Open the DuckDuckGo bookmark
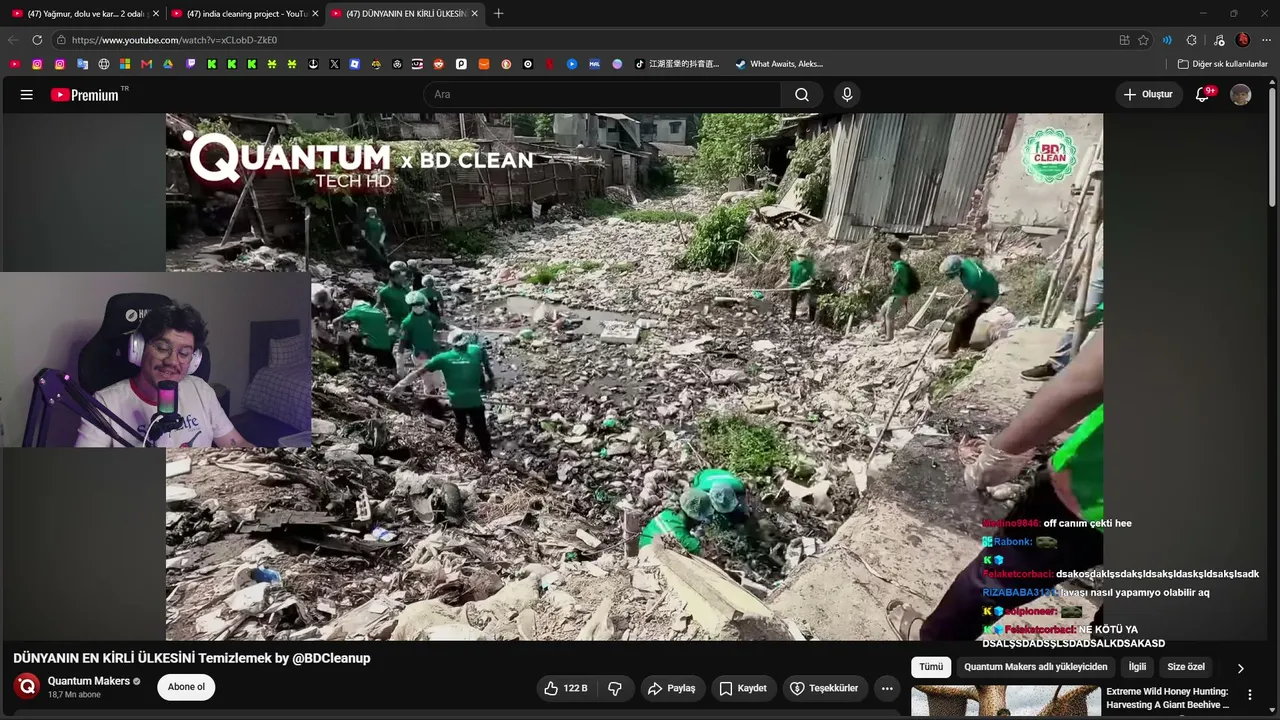The image size is (1280, 720). tap(506, 64)
